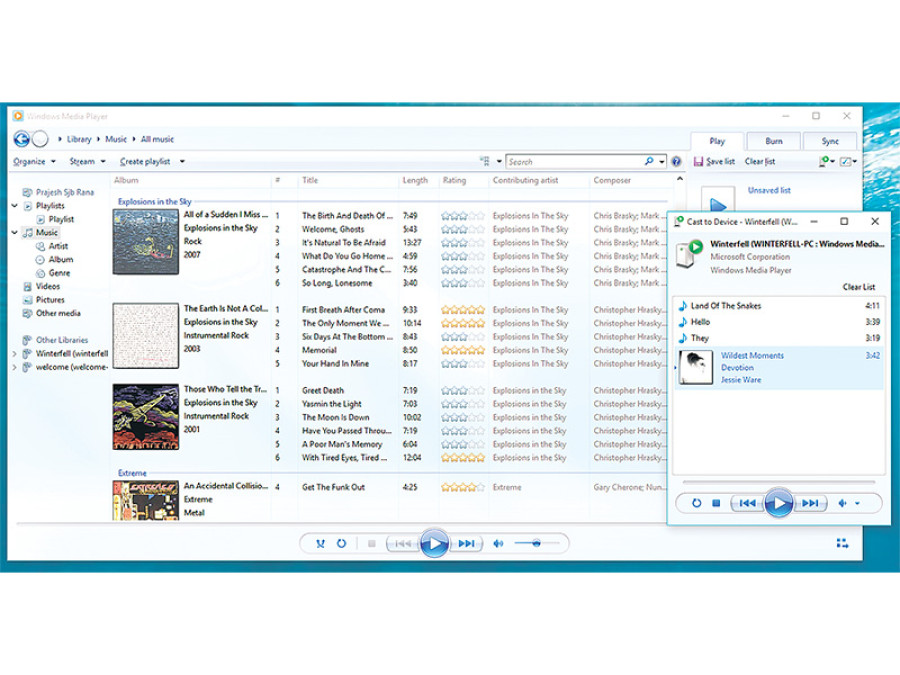This screenshot has height=675, width=900.
Task: Switch to the Burn tab
Action: coord(774,141)
